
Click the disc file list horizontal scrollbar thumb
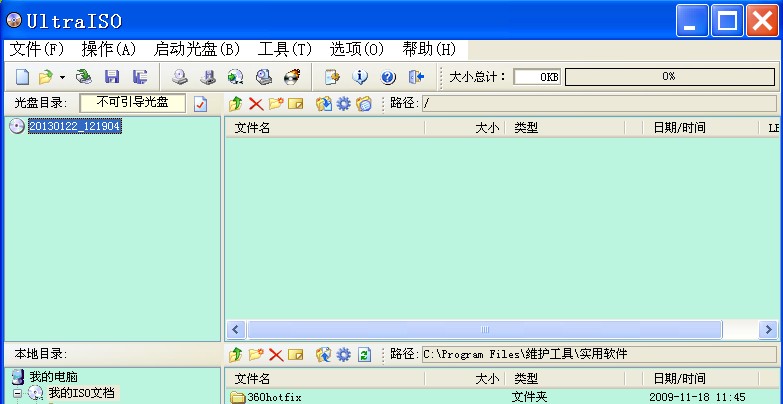(484, 330)
